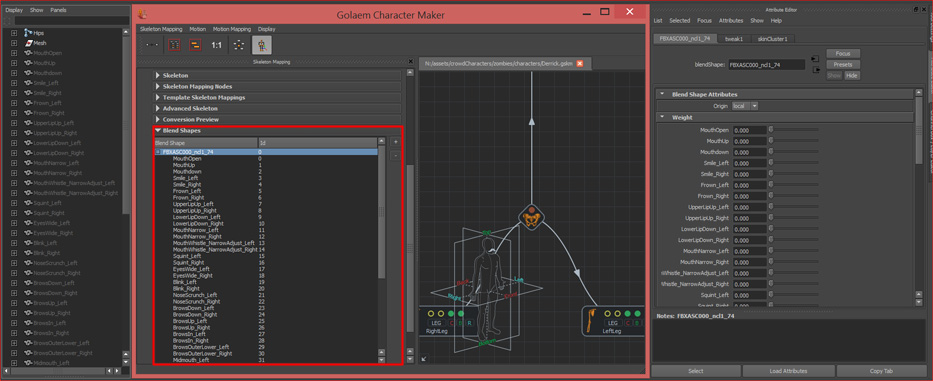Open the Attributes menu in Attribute Editor
Viewport: 933px width, 381px height.
coord(731,20)
